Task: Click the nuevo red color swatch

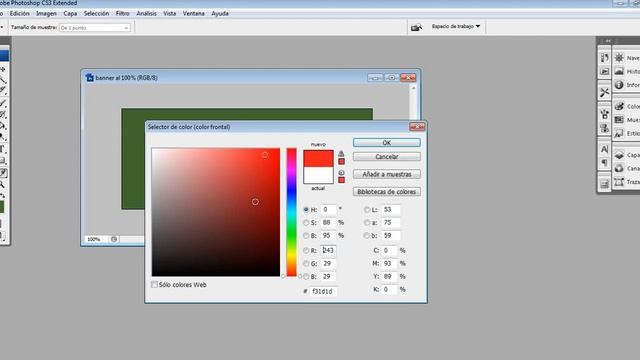Action: pos(318,158)
